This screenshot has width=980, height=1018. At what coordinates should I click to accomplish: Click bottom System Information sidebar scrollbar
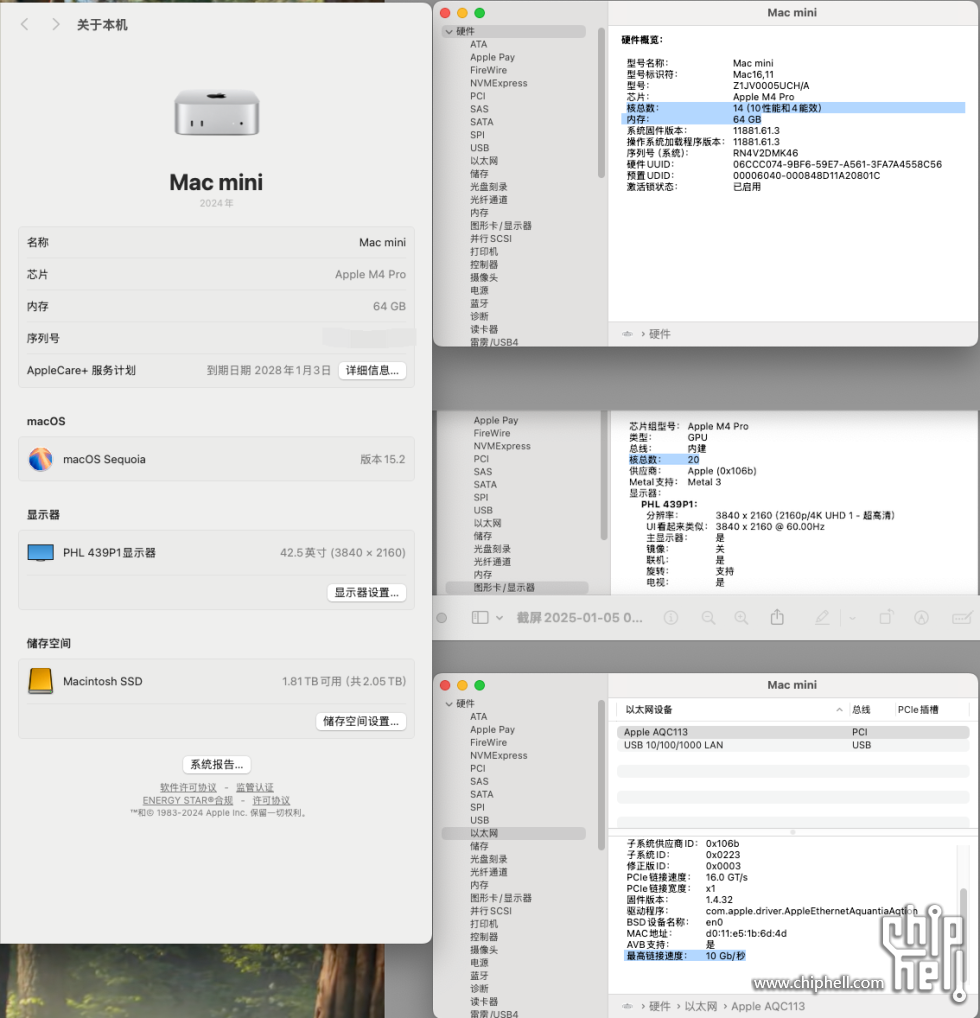[x=601, y=775]
